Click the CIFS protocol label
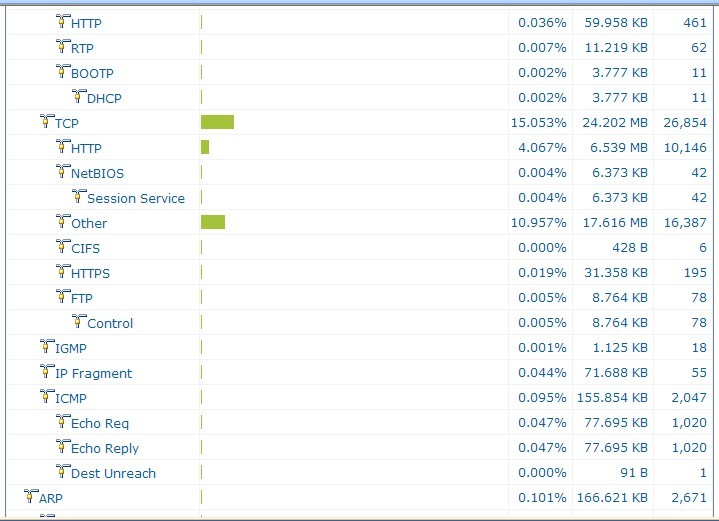This screenshot has height=521, width=719. 85,248
